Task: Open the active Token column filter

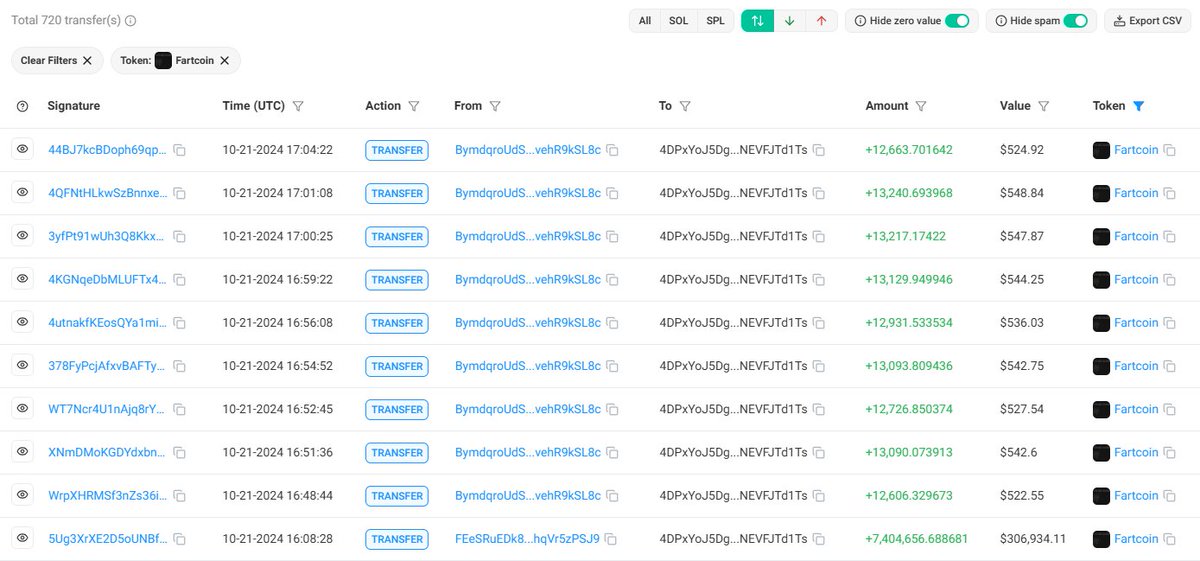Action: 1138,106
